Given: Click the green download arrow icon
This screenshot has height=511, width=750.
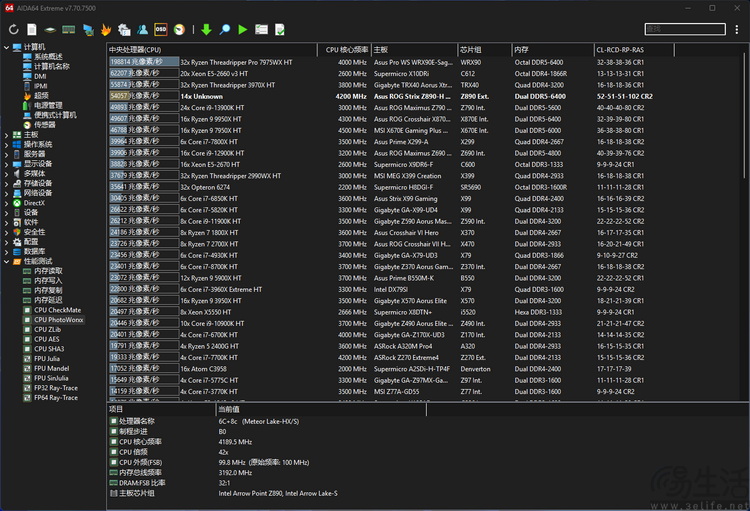Looking at the screenshot, I should (206, 30).
